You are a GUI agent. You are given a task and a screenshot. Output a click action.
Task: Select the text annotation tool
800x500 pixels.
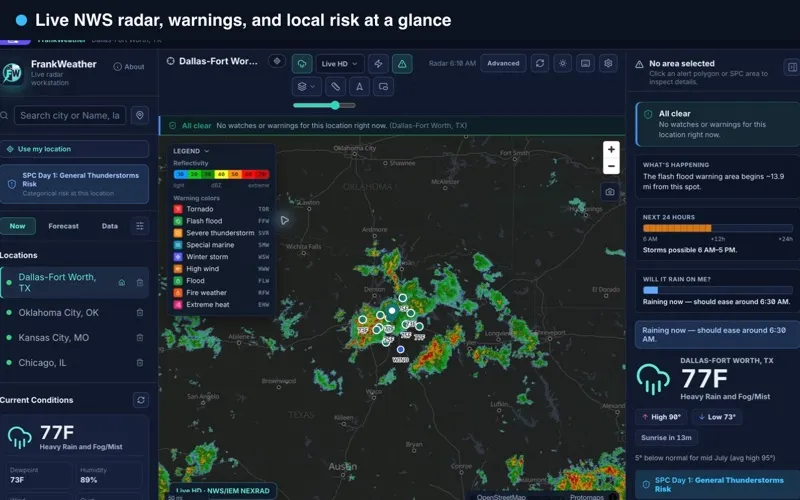click(x=359, y=87)
